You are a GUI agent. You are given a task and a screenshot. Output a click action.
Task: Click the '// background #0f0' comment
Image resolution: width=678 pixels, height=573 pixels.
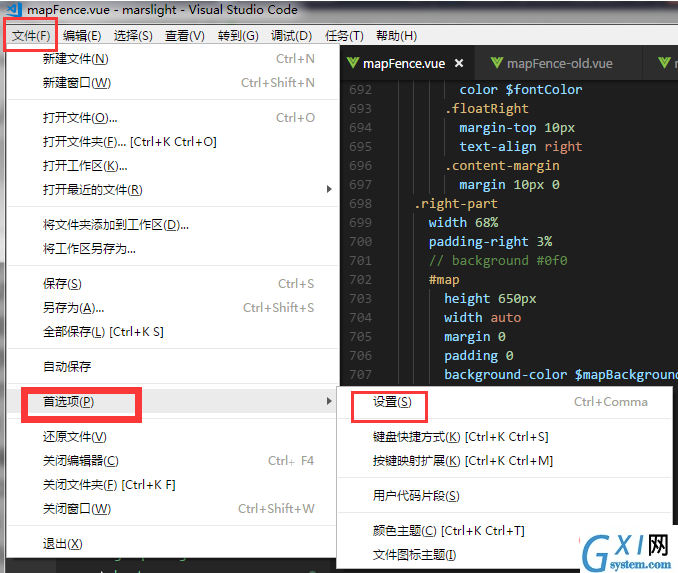click(498, 261)
